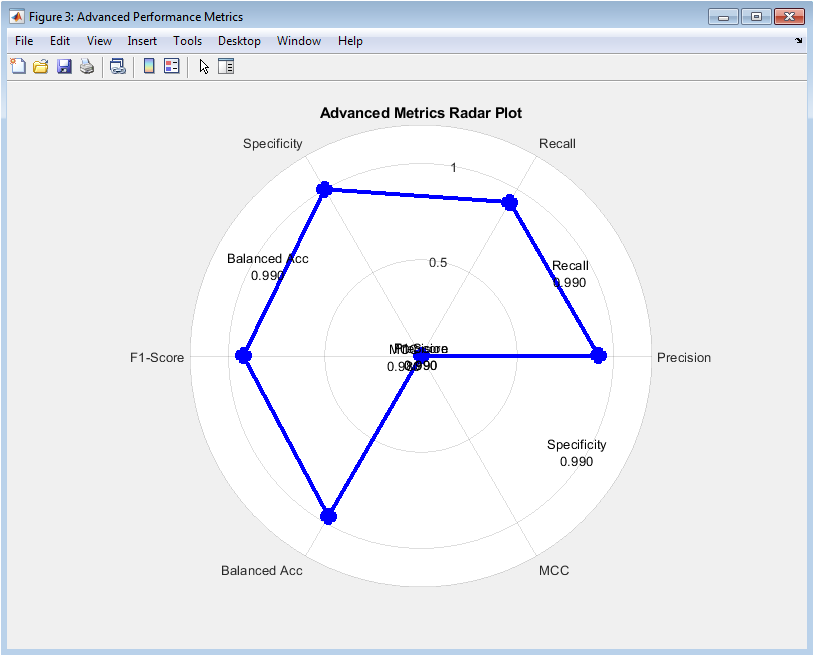Image resolution: width=814 pixels, height=656 pixels.
Task: Insert a legend using the toolbar icon
Action: tap(171, 67)
